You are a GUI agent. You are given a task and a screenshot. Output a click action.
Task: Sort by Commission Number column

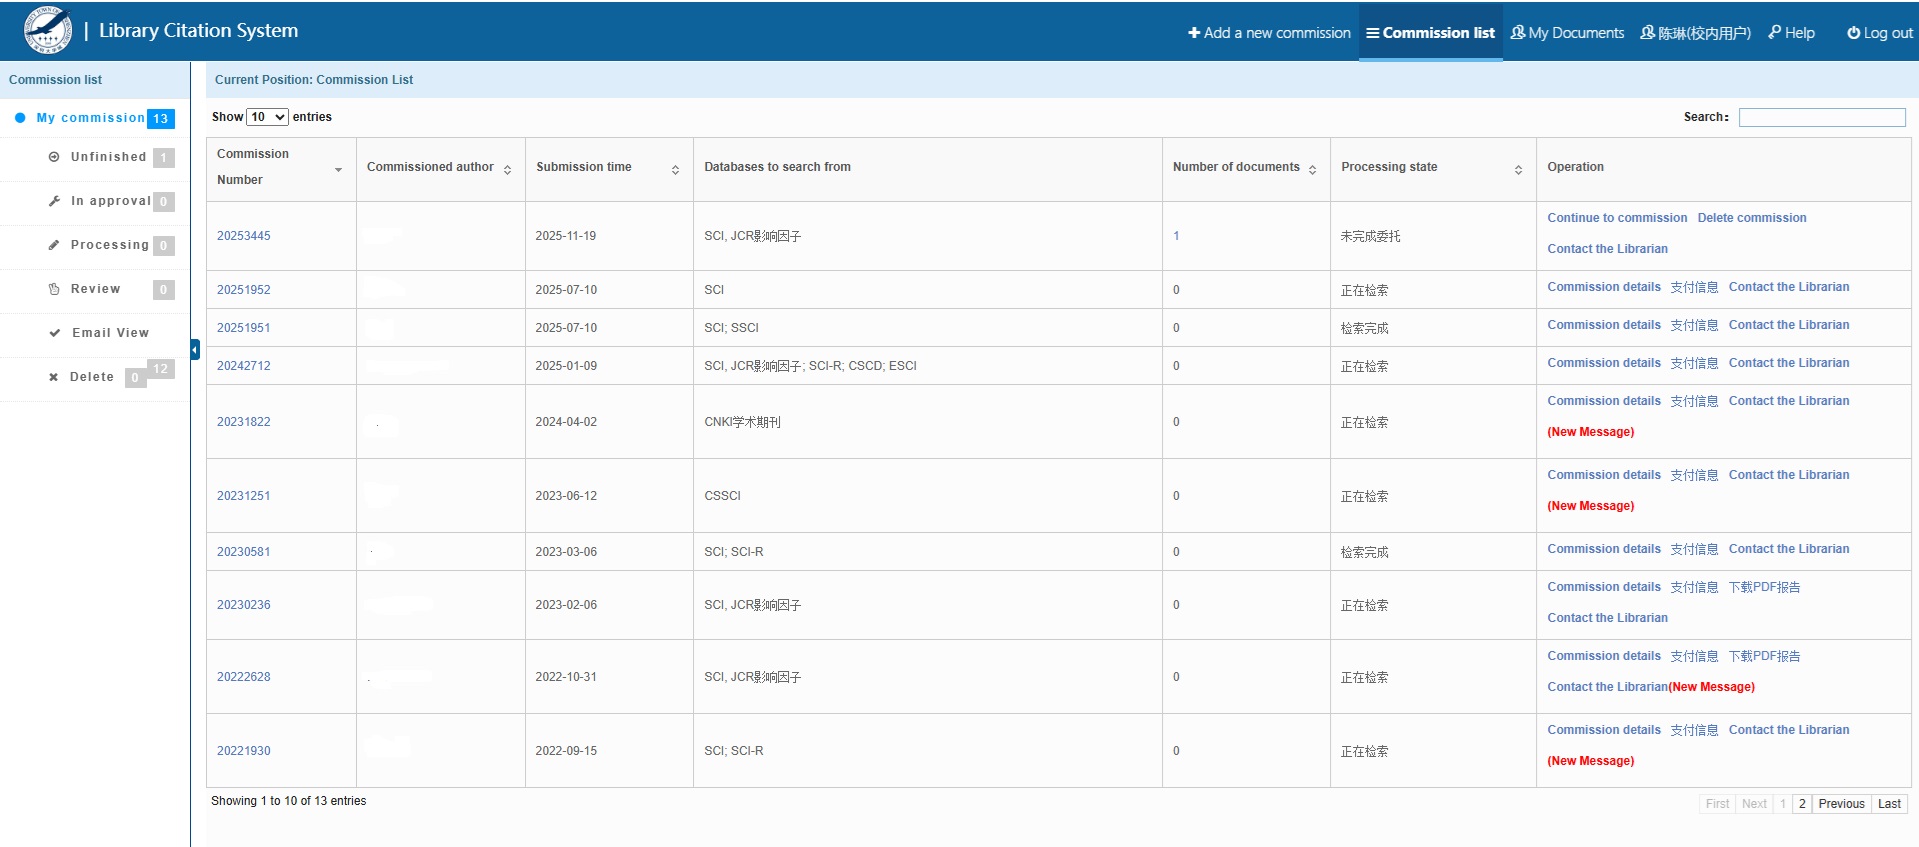tap(338, 170)
